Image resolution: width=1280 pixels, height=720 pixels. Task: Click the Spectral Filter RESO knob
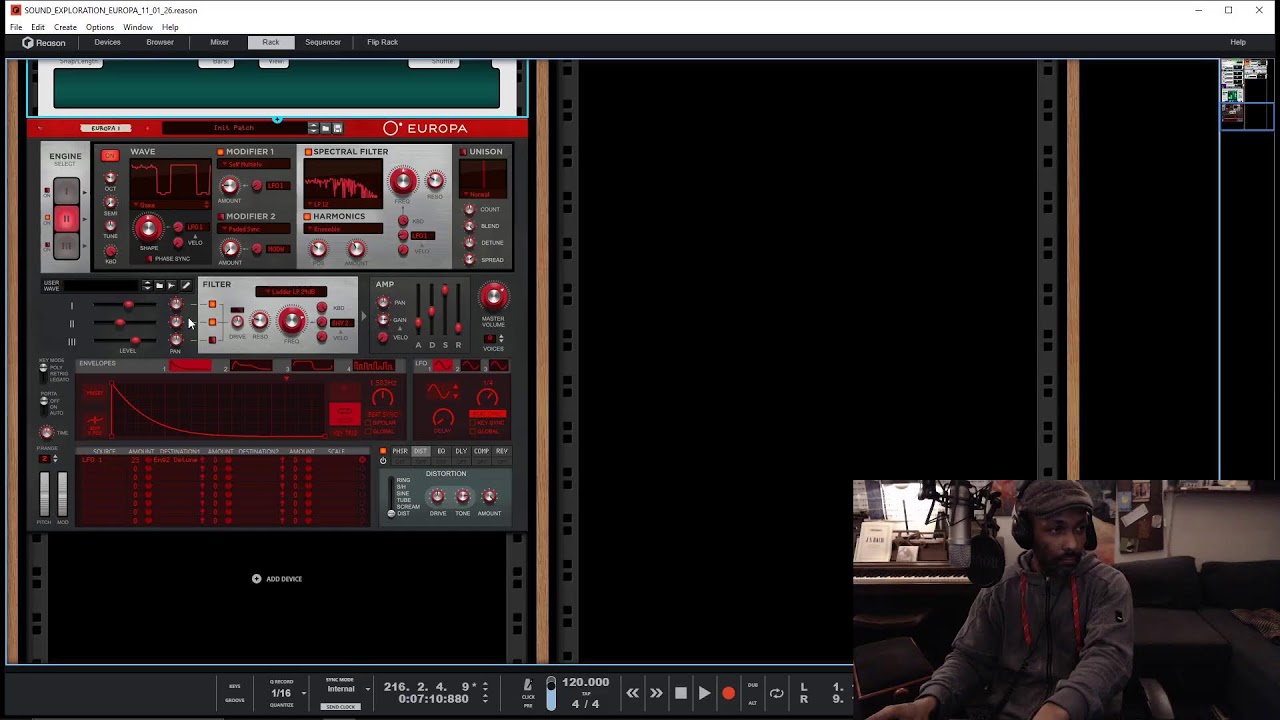tap(435, 181)
